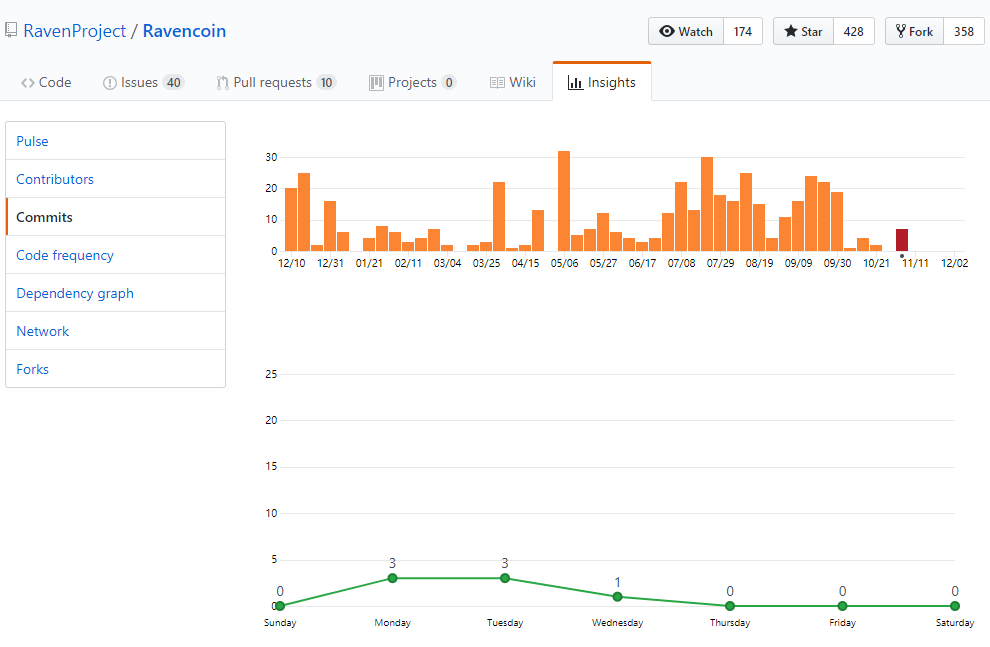Select the bar above 07/29 label

720,223
